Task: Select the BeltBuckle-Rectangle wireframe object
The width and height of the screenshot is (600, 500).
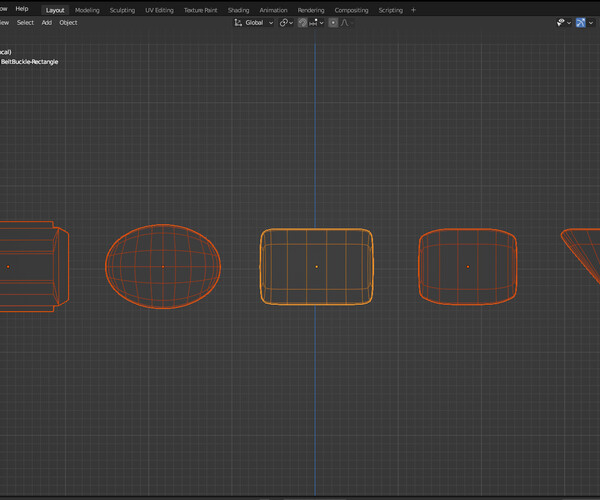Action: [316, 267]
